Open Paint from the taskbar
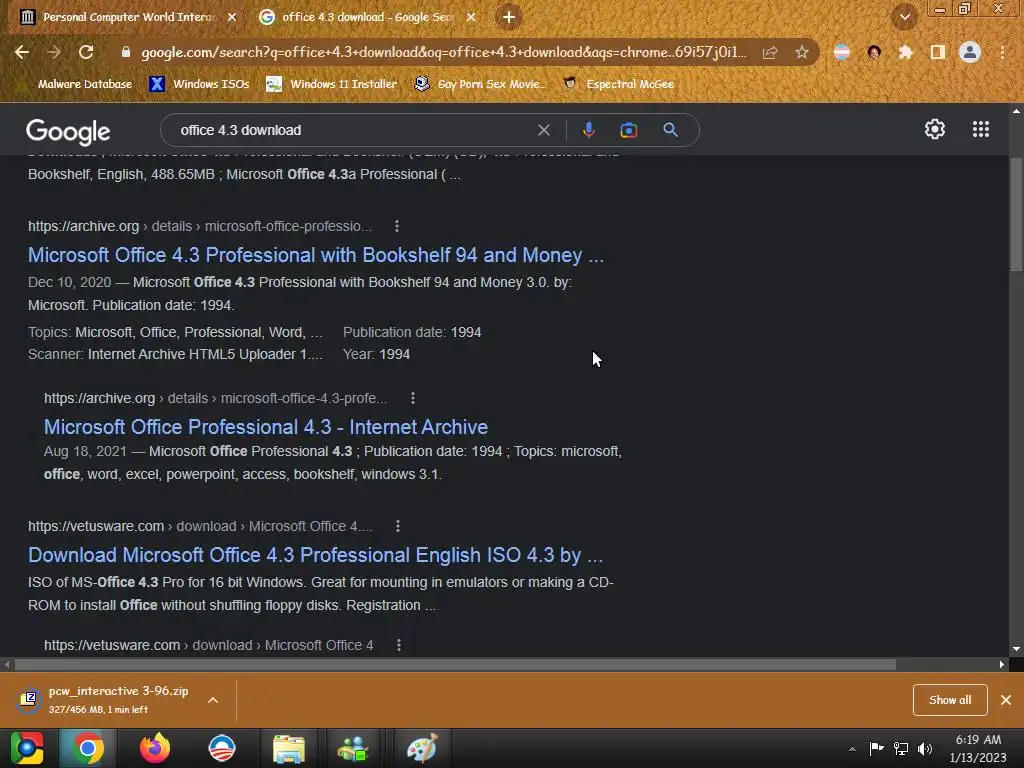Viewport: 1024px width, 768px height. click(422, 748)
